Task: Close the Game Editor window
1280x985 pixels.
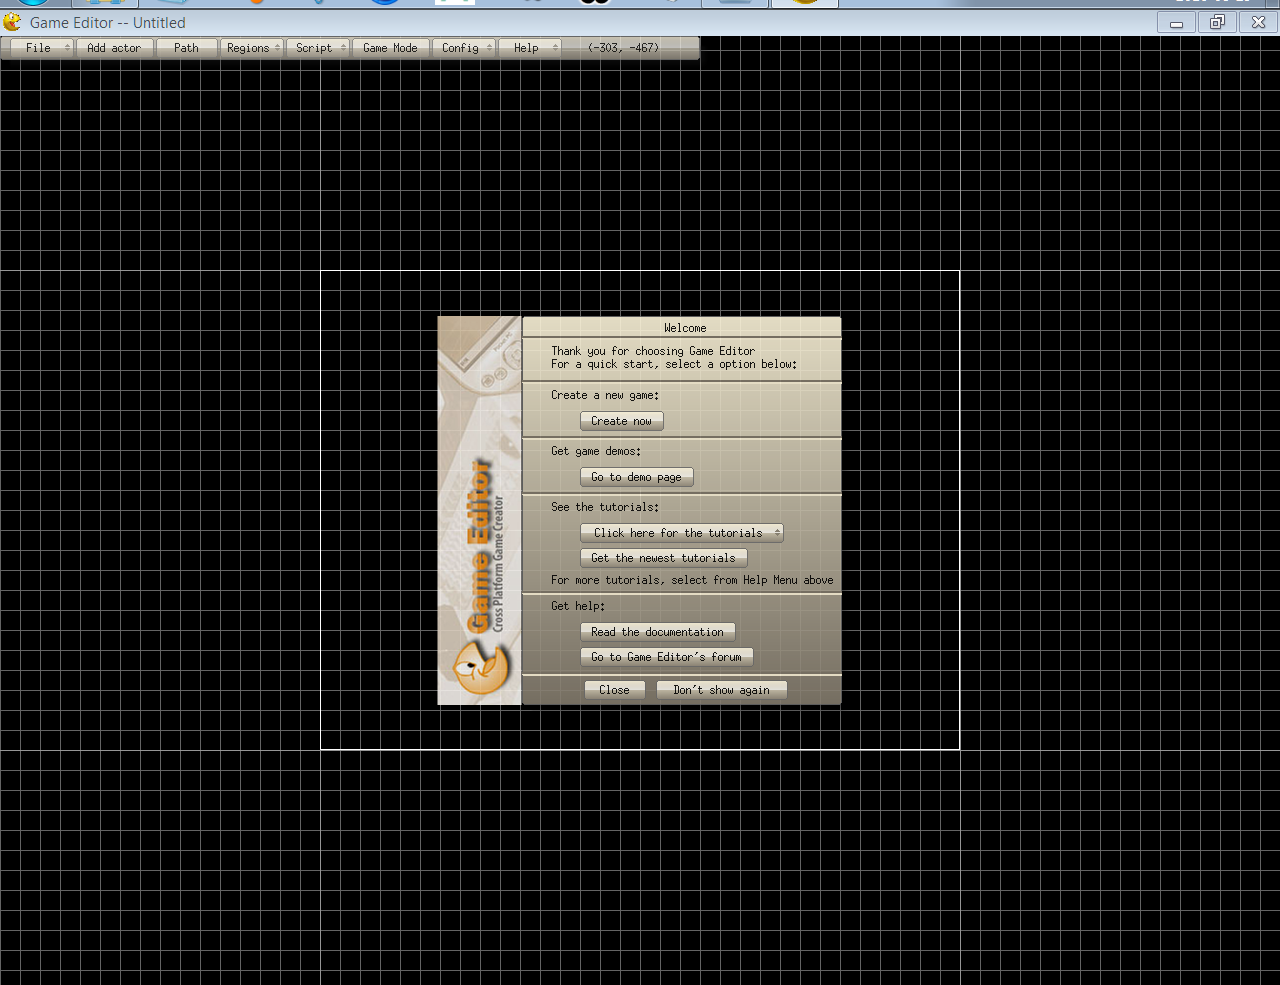Action: tap(1258, 22)
